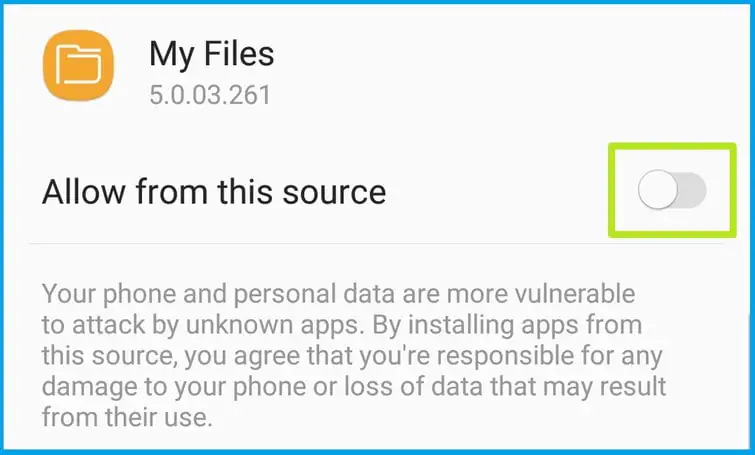Screen dimensions: 755x455
Task: Click the gray track of the switch
Action: pyautogui.click(x=692, y=190)
